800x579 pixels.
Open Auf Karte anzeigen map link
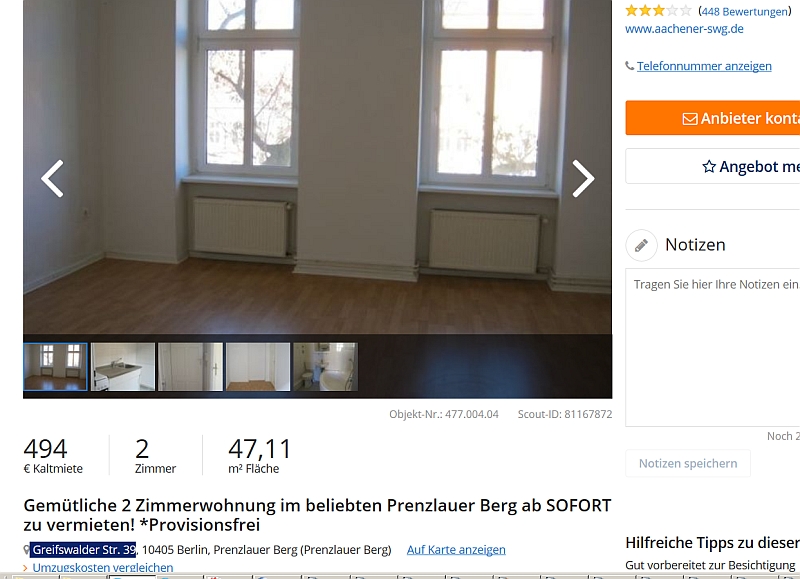click(x=456, y=550)
